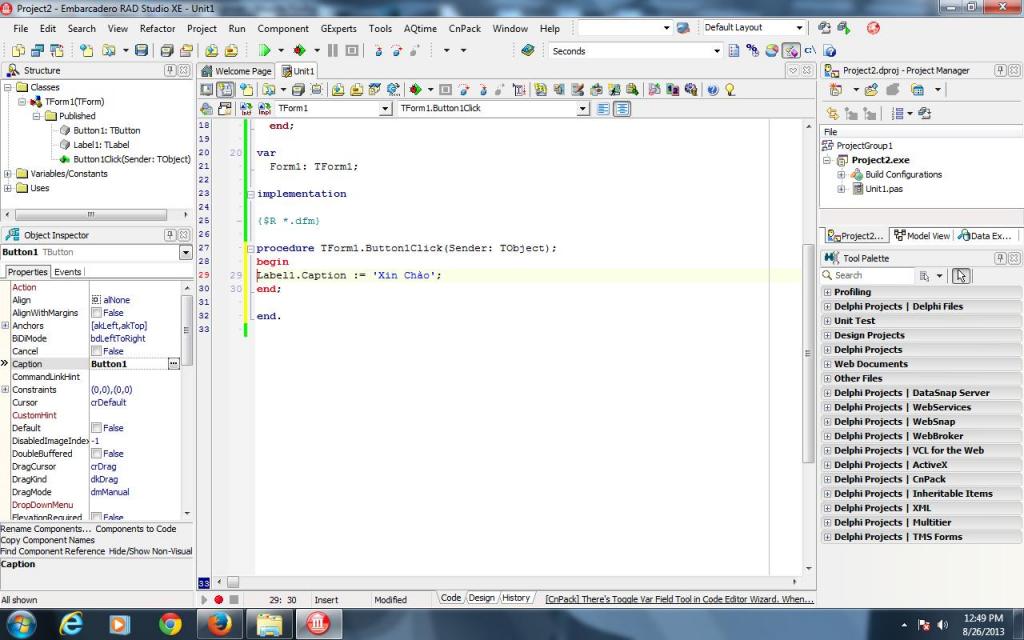The height and width of the screenshot is (640, 1024).
Task: Open the TForm1.Button1Click method dropdown
Action: click(x=583, y=108)
